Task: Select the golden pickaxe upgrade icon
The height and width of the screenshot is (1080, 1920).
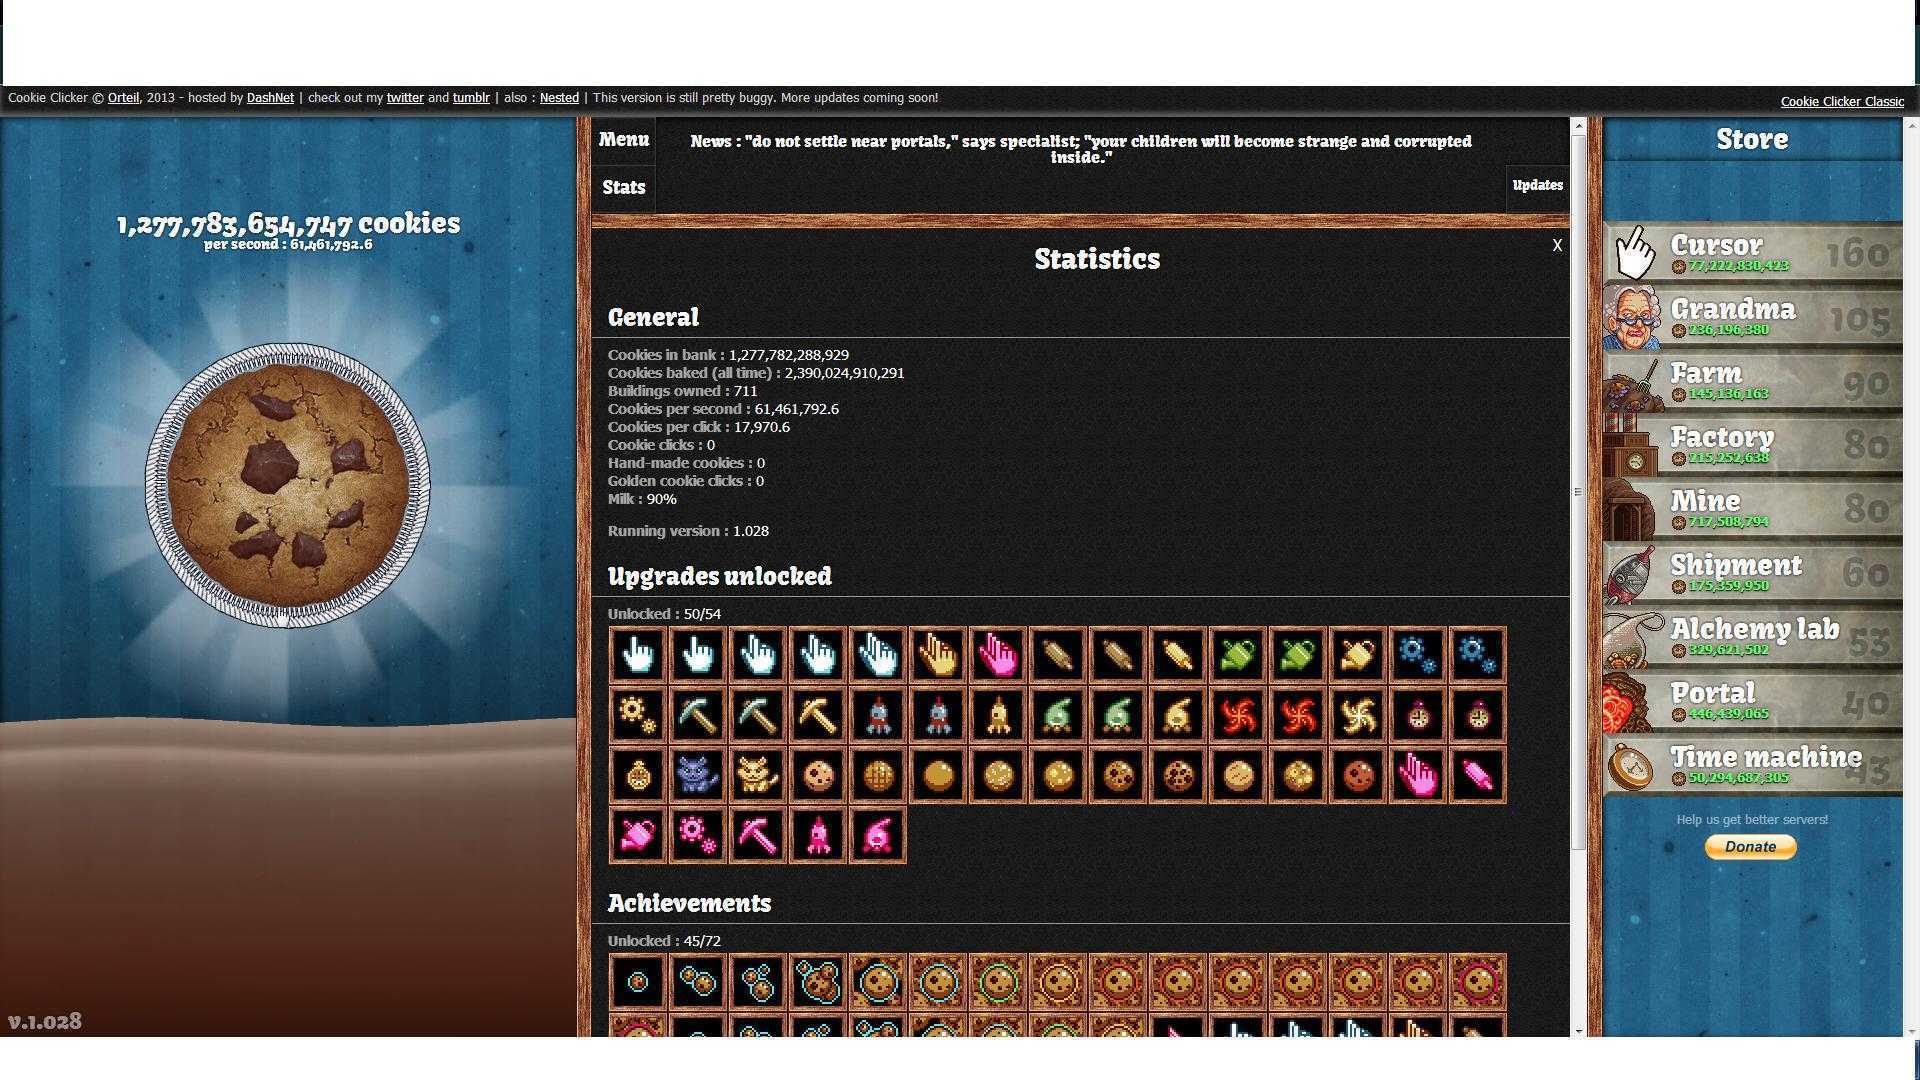Action: tap(818, 716)
